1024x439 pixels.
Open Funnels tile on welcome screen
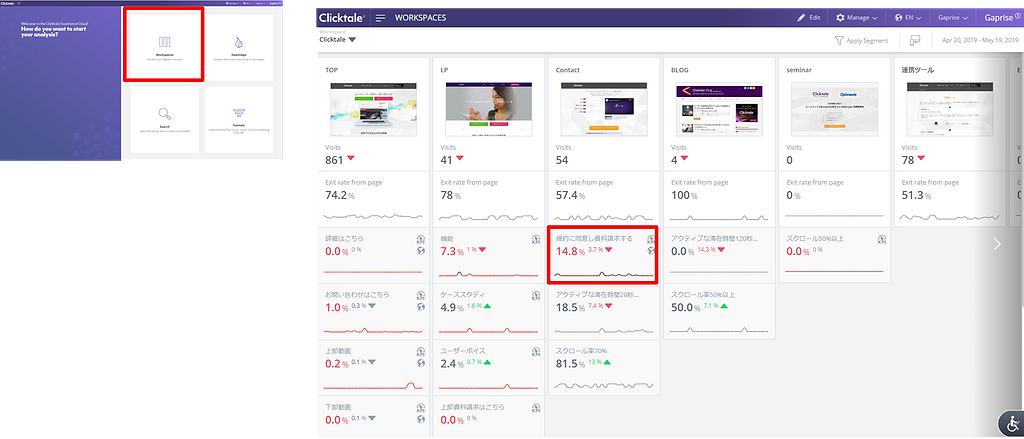click(238, 120)
